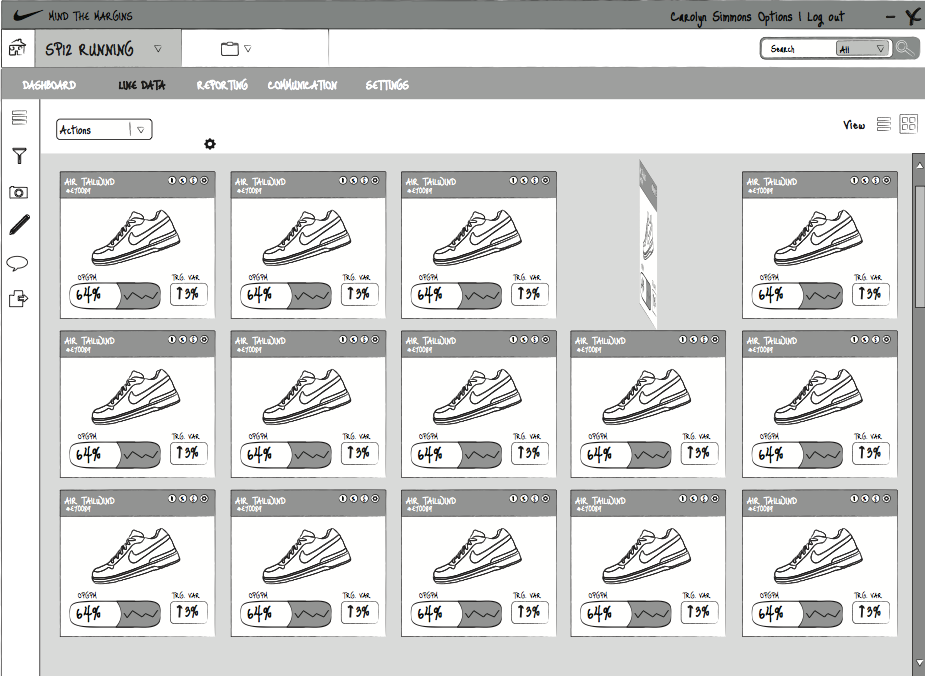Activate the pencil edit tool in sidebar
Screen dimensions: 925x676
(x=18, y=225)
